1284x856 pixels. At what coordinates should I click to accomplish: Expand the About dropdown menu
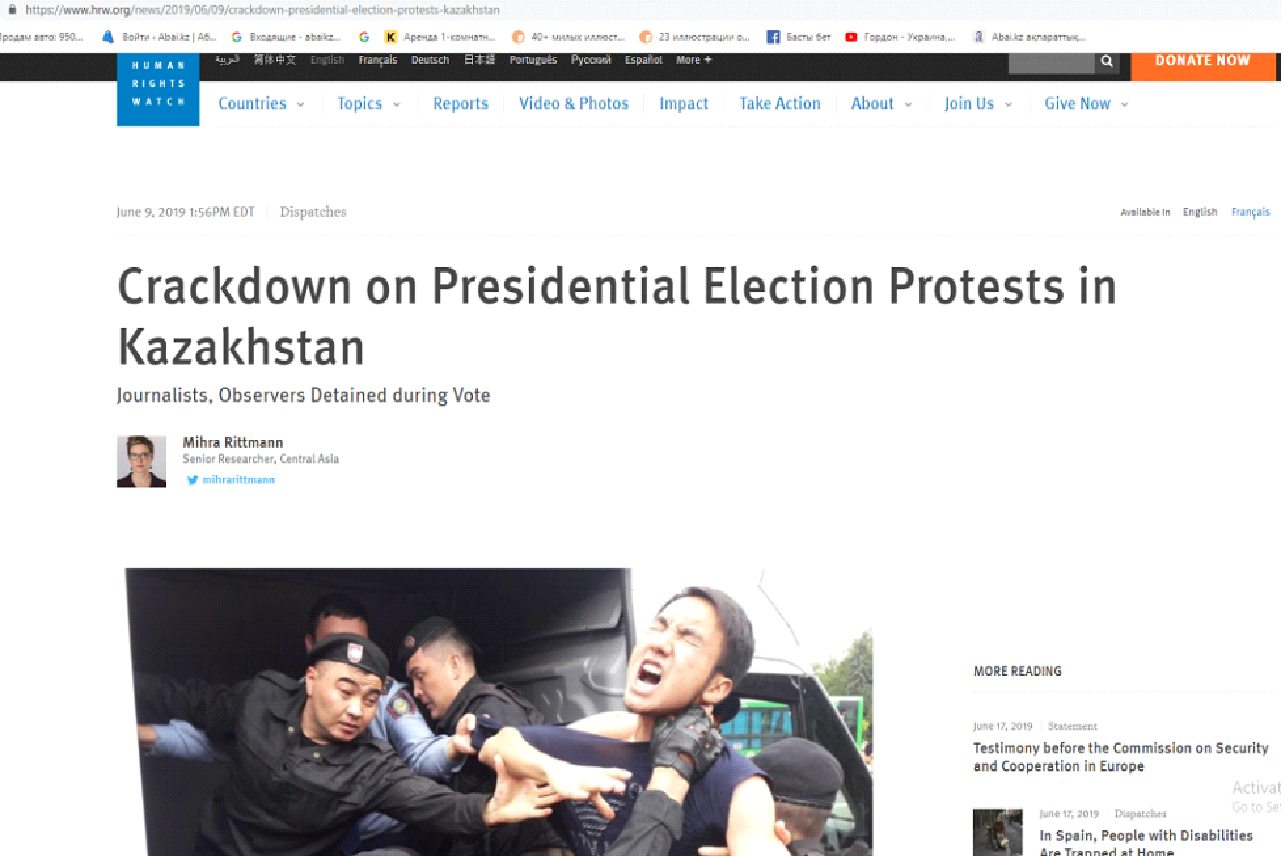coord(881,104)
